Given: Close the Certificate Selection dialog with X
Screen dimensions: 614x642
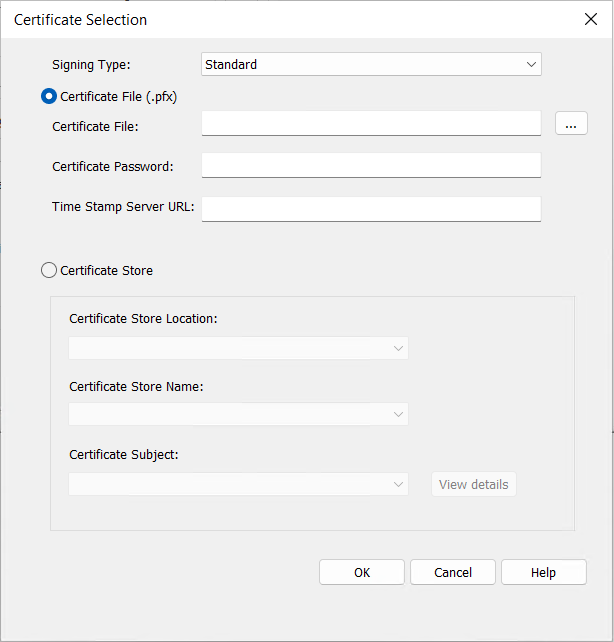Looking at the screenshot, I should coord(590,19).
